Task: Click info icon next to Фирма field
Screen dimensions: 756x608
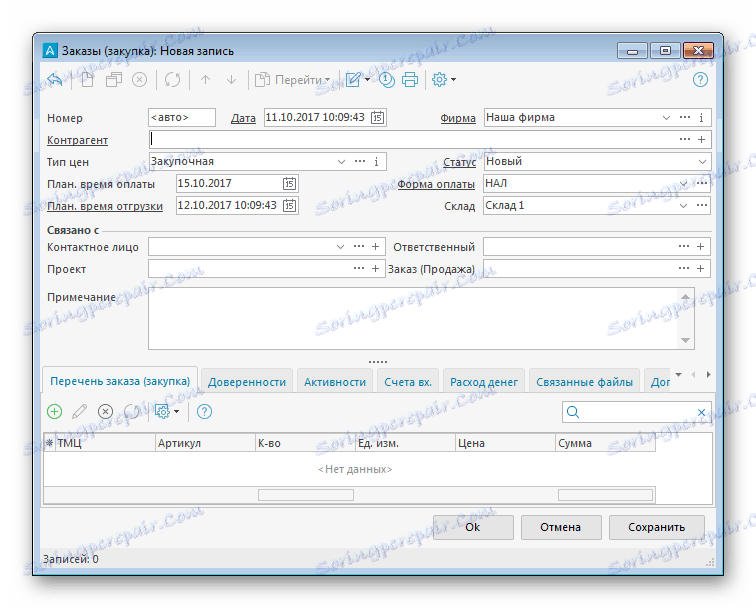Action: pos(701,118)
